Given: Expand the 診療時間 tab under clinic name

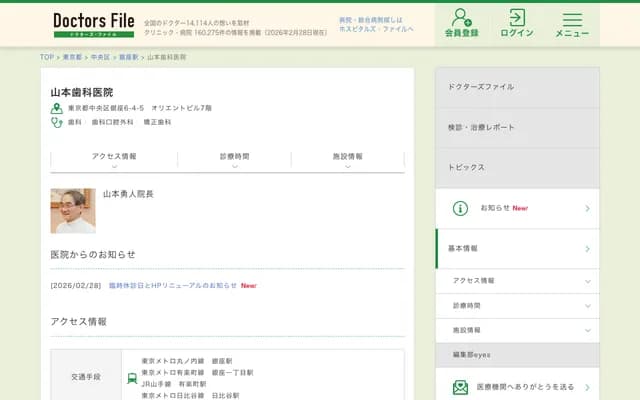Looking at the screenshot, I should coord(235,160).
